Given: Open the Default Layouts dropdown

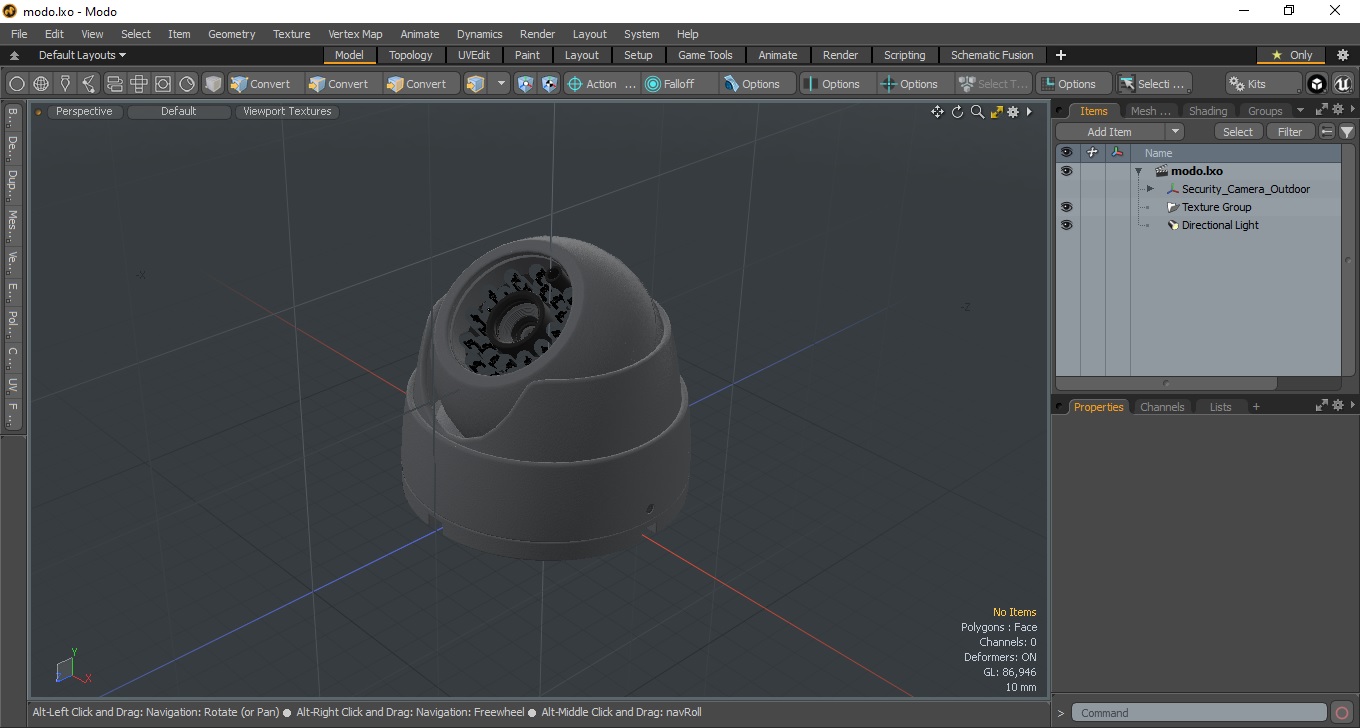Looking at the screenshot, I should [82, 55].
